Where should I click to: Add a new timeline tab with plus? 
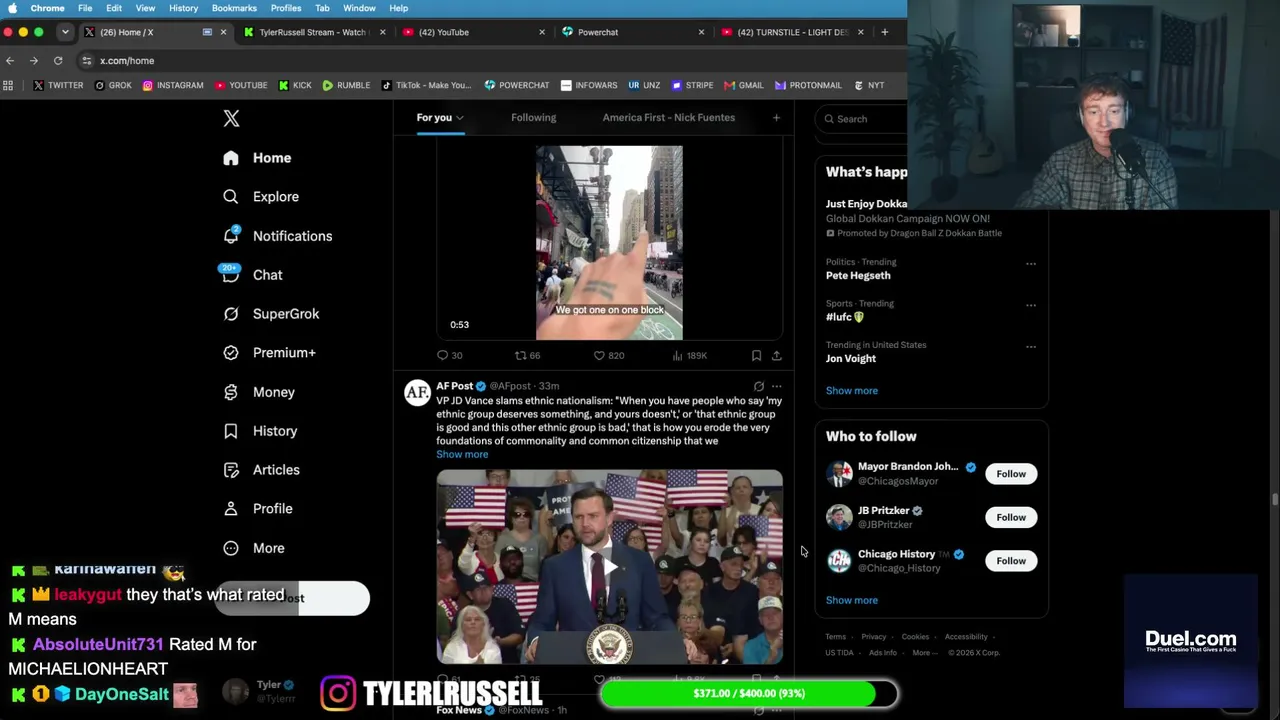tap(776, 118)
